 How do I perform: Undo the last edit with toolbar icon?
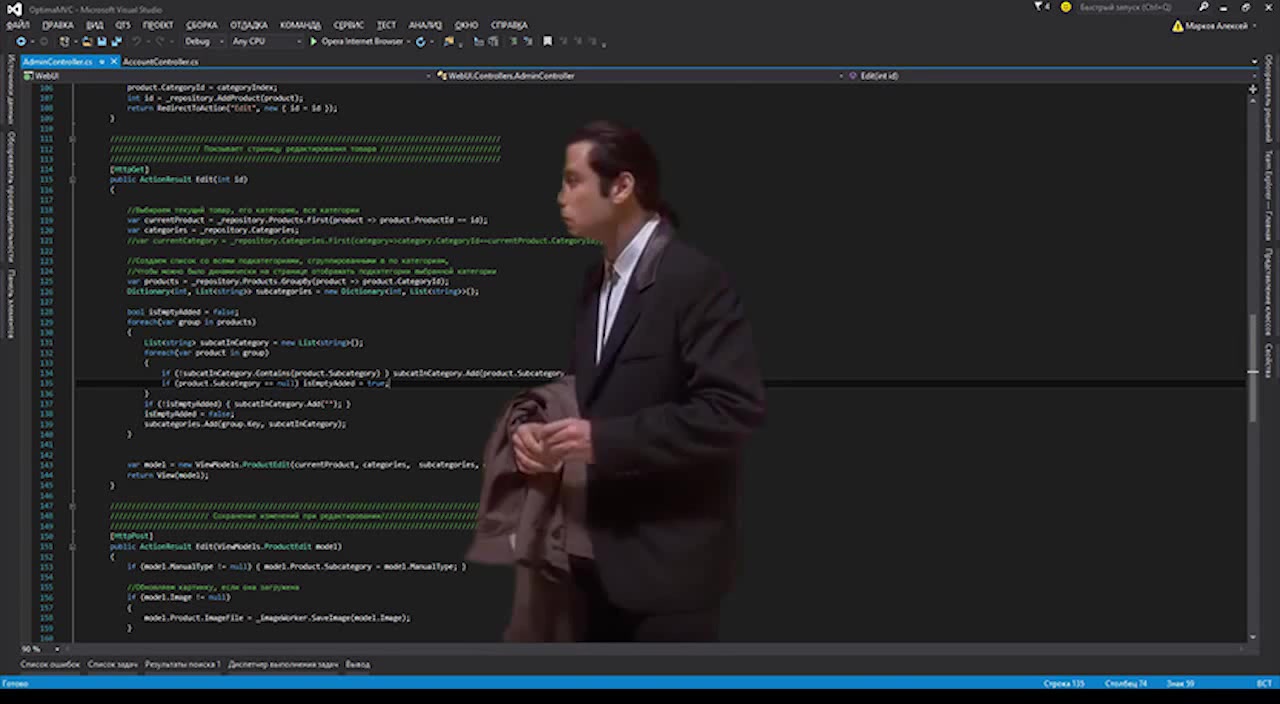tap(136, 41)
